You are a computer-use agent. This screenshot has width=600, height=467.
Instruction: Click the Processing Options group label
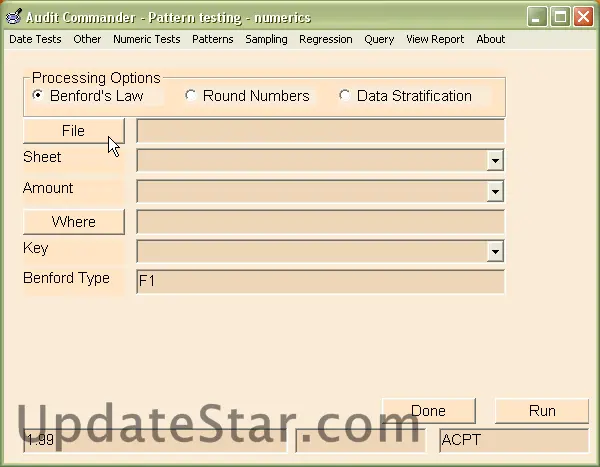[96, 78]
